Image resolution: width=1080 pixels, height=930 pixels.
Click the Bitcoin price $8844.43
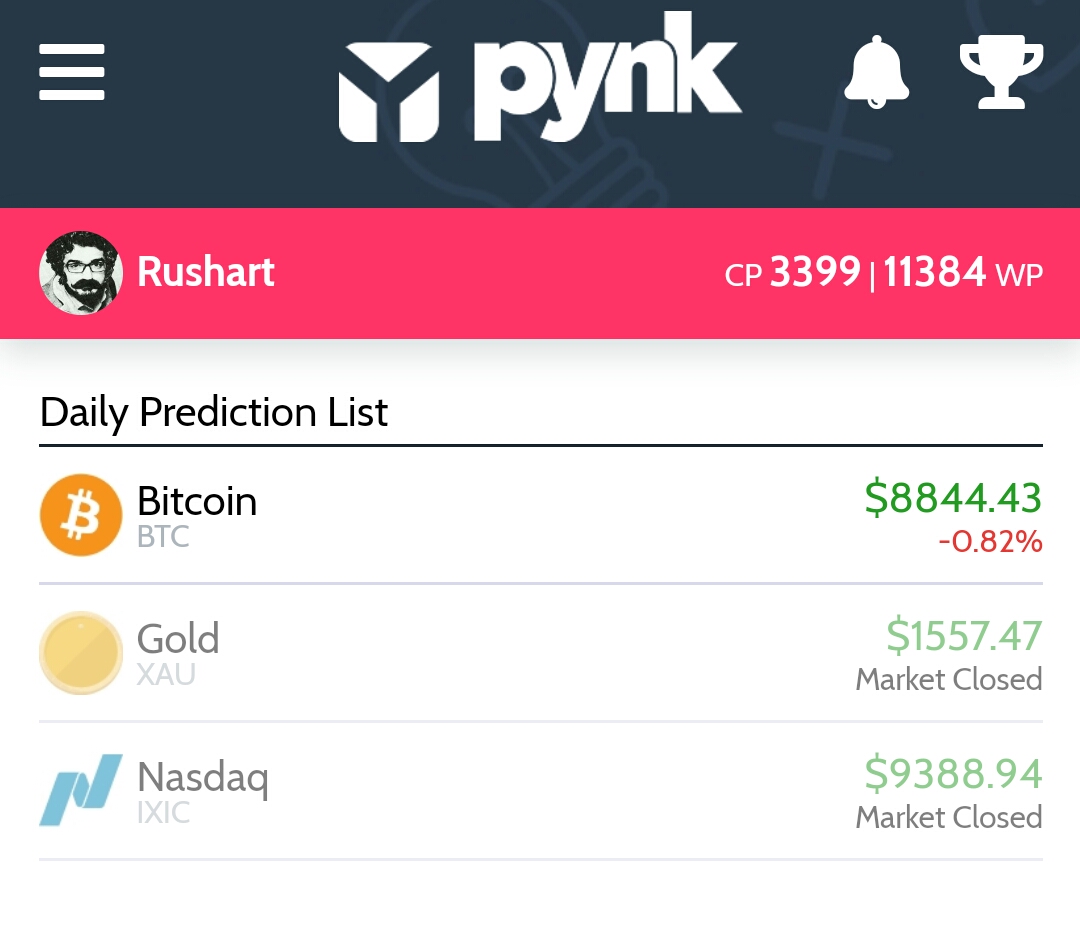coord(953,498)
